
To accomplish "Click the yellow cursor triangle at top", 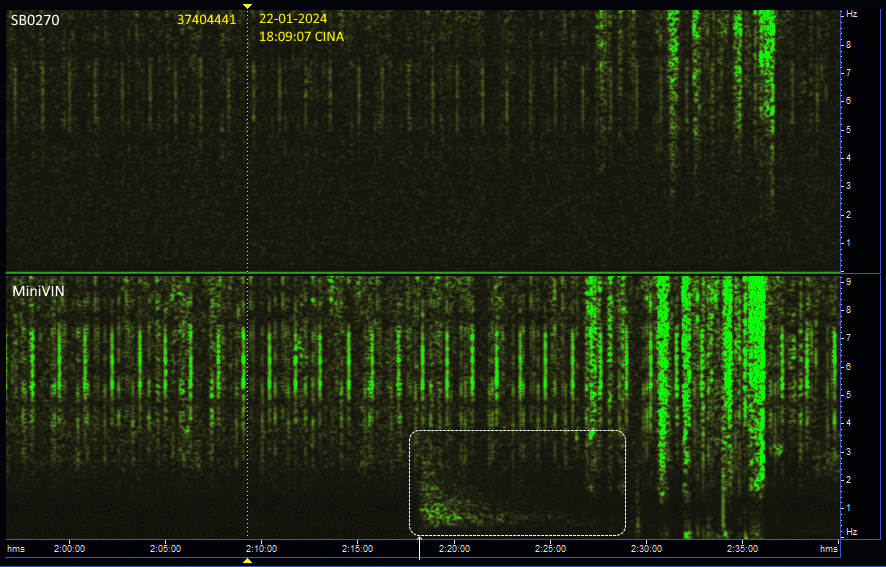I will point(248,6).
